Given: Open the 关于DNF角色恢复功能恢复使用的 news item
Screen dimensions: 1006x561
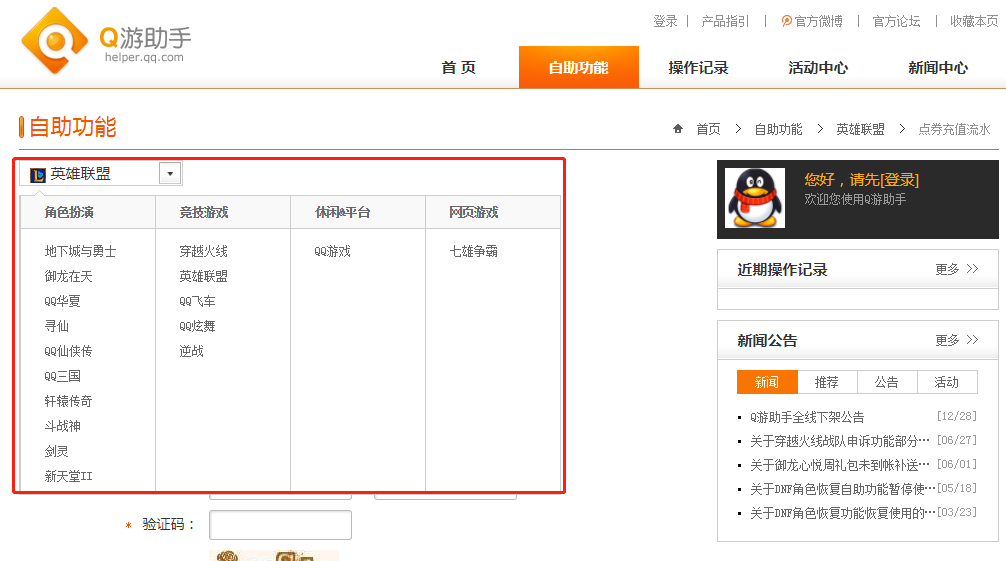Looking at the screenshot, I should click(x=842, y=514).
